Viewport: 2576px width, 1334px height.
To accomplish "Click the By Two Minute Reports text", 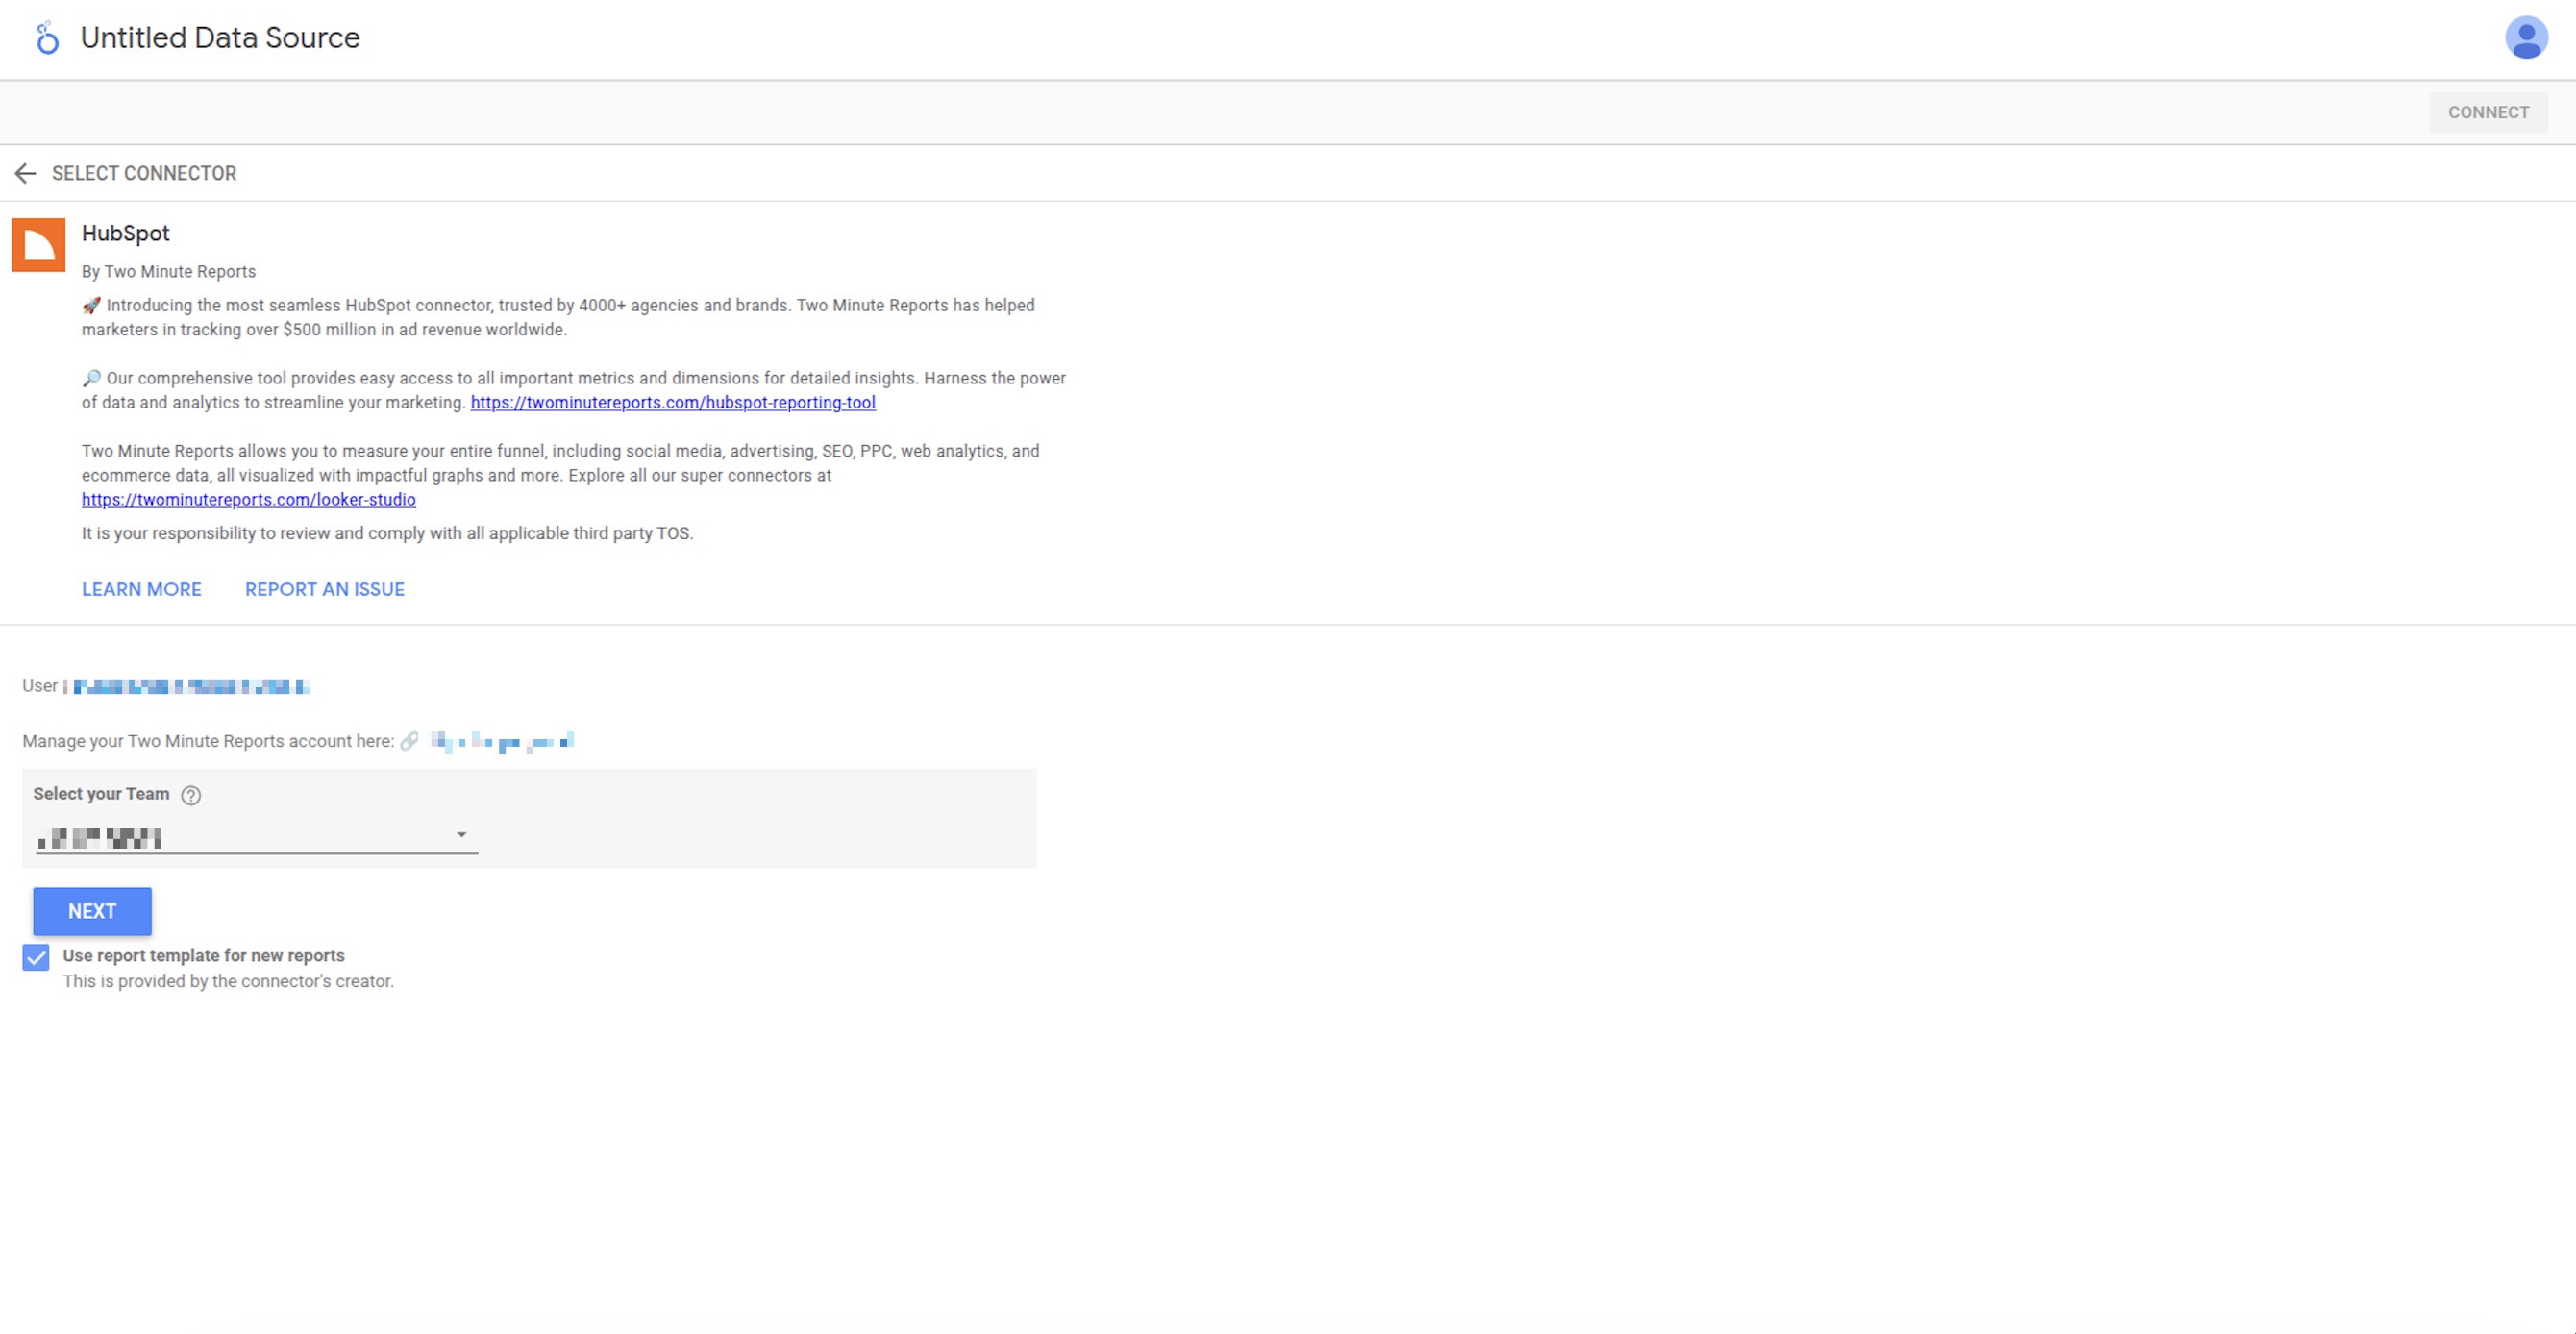I will coord(169,271).
